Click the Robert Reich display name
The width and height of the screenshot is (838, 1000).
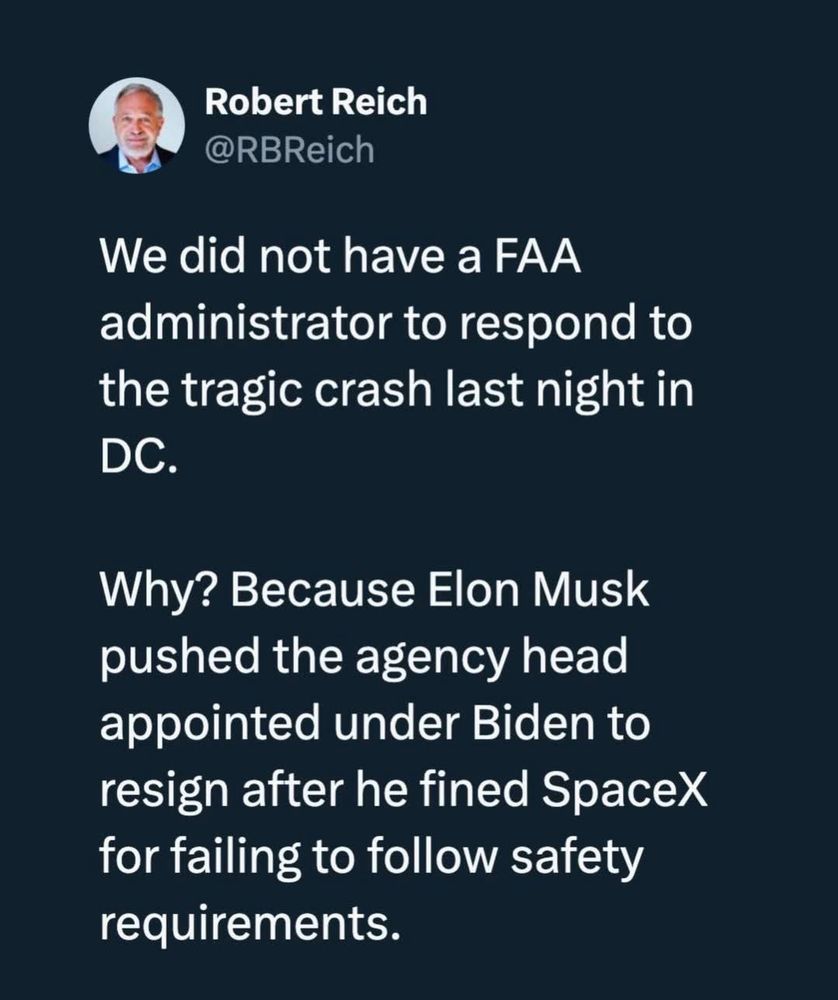tap(316, 102)
